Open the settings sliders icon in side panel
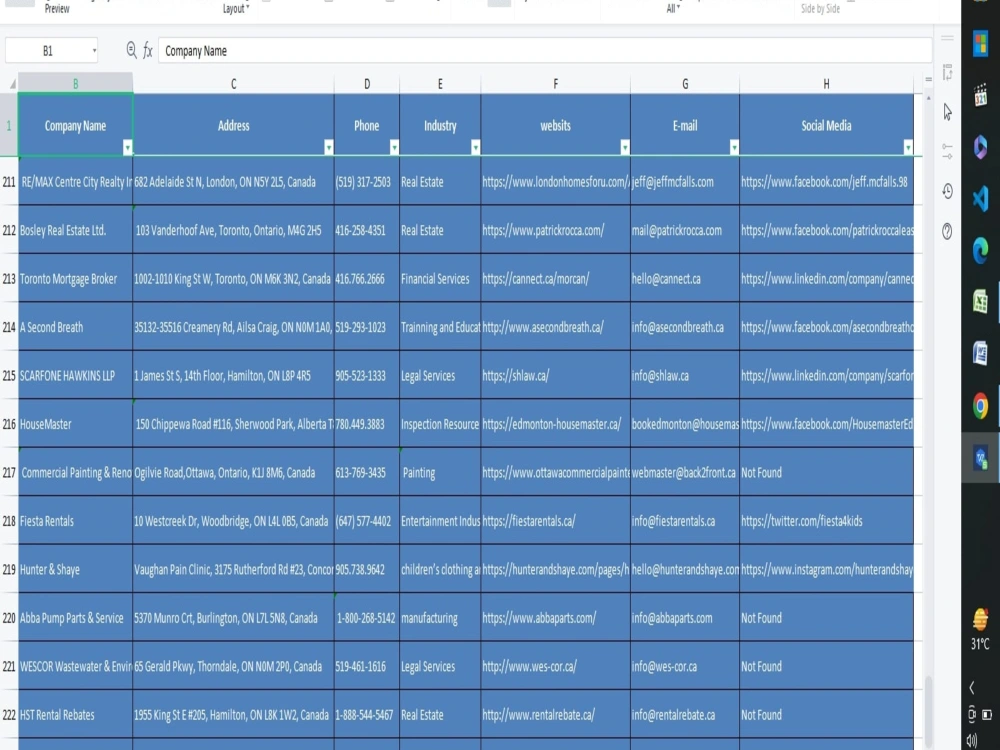The image size is (1000, 750). (948, 152)
